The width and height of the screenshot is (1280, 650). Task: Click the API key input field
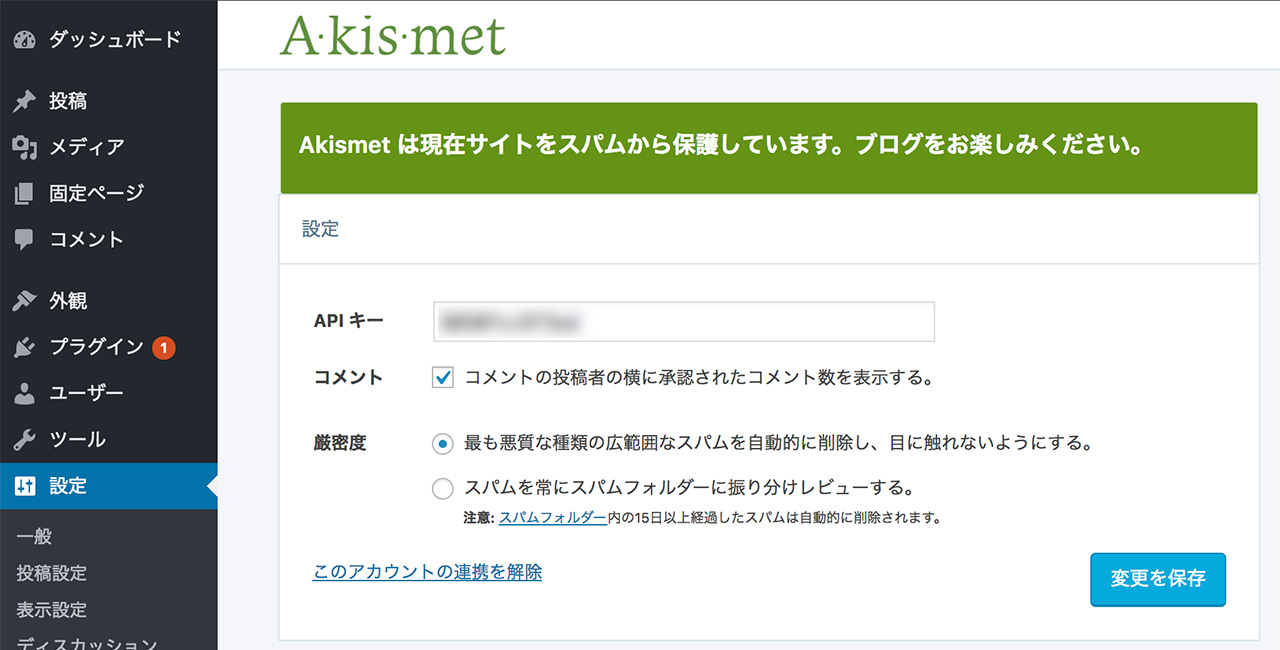point(684,322)
